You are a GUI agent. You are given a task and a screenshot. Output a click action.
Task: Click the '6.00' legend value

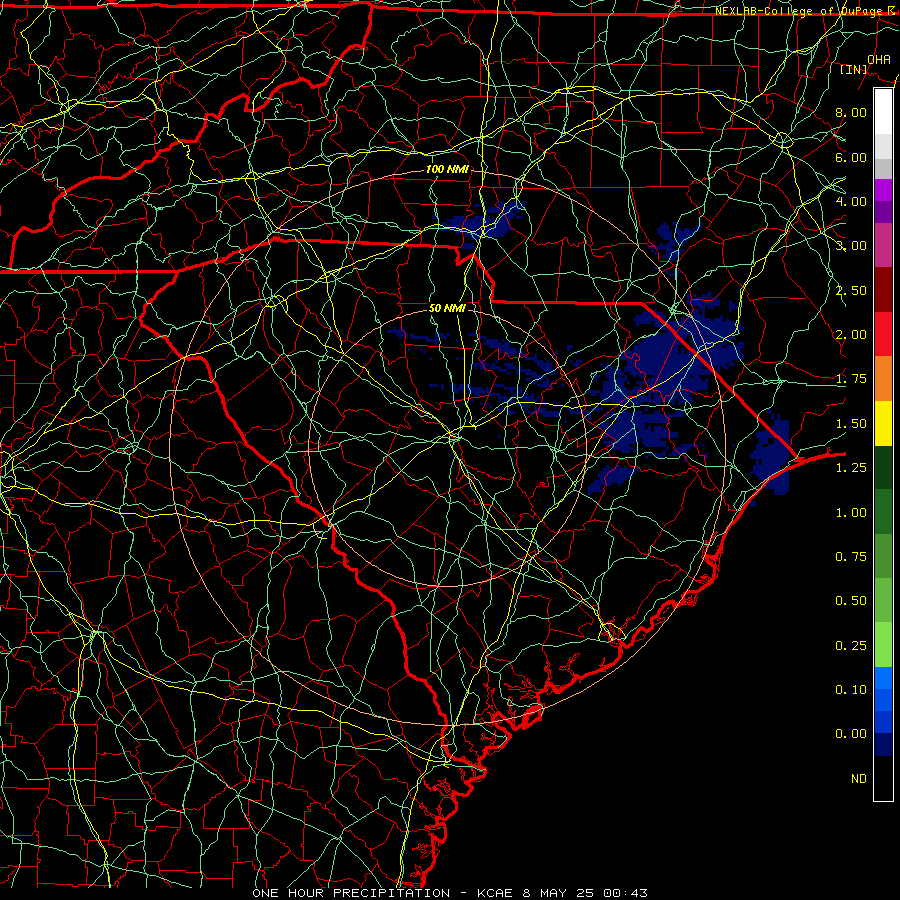pos(851,157)
